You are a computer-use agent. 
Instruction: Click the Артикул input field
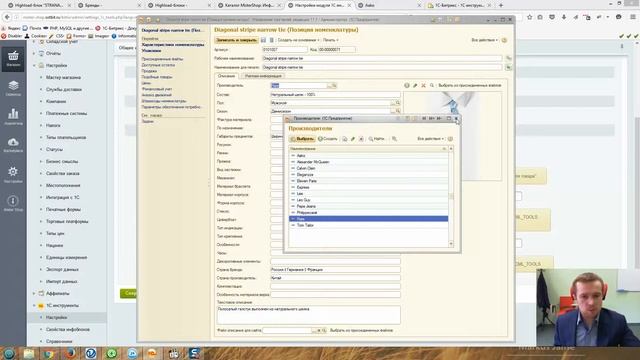(284, 49)
